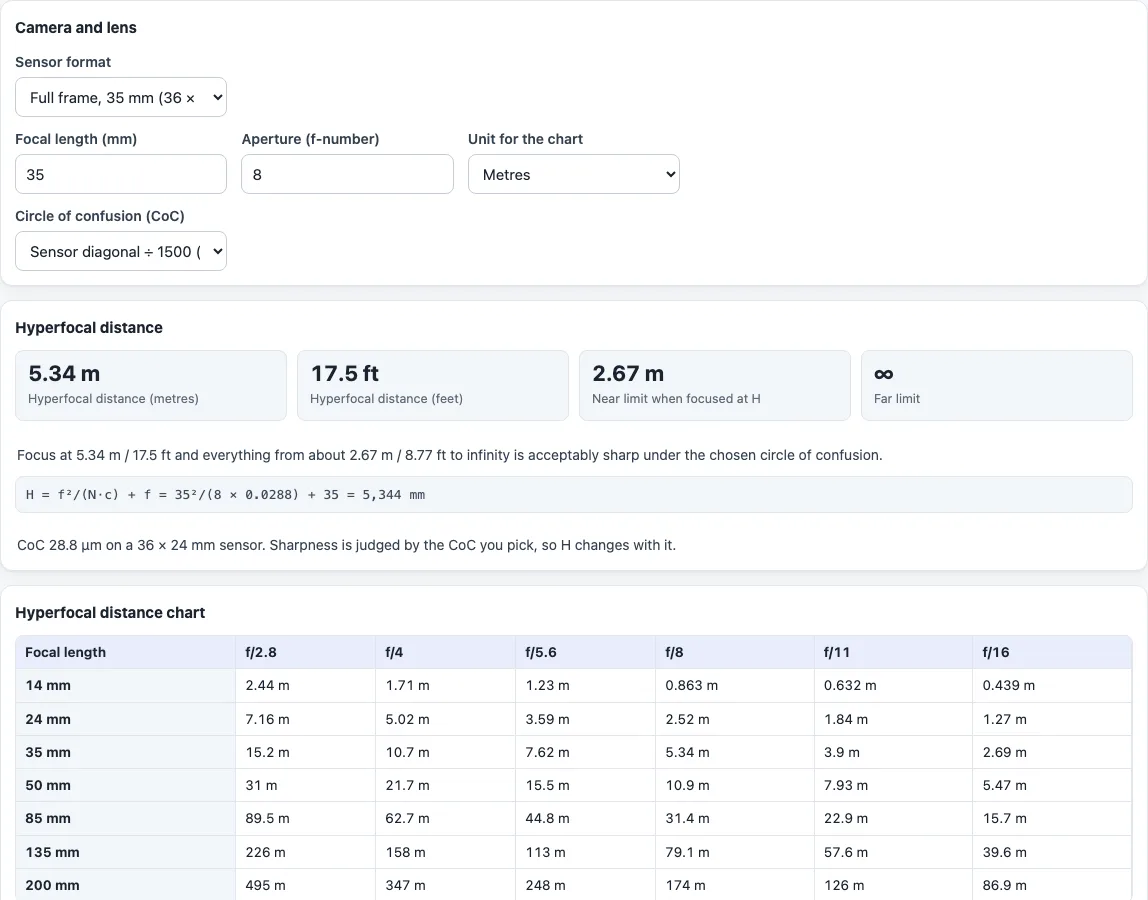The image size is (1148, 900).
Task: Select the "15.2 m" table cell
Action: tap(305, 752)
